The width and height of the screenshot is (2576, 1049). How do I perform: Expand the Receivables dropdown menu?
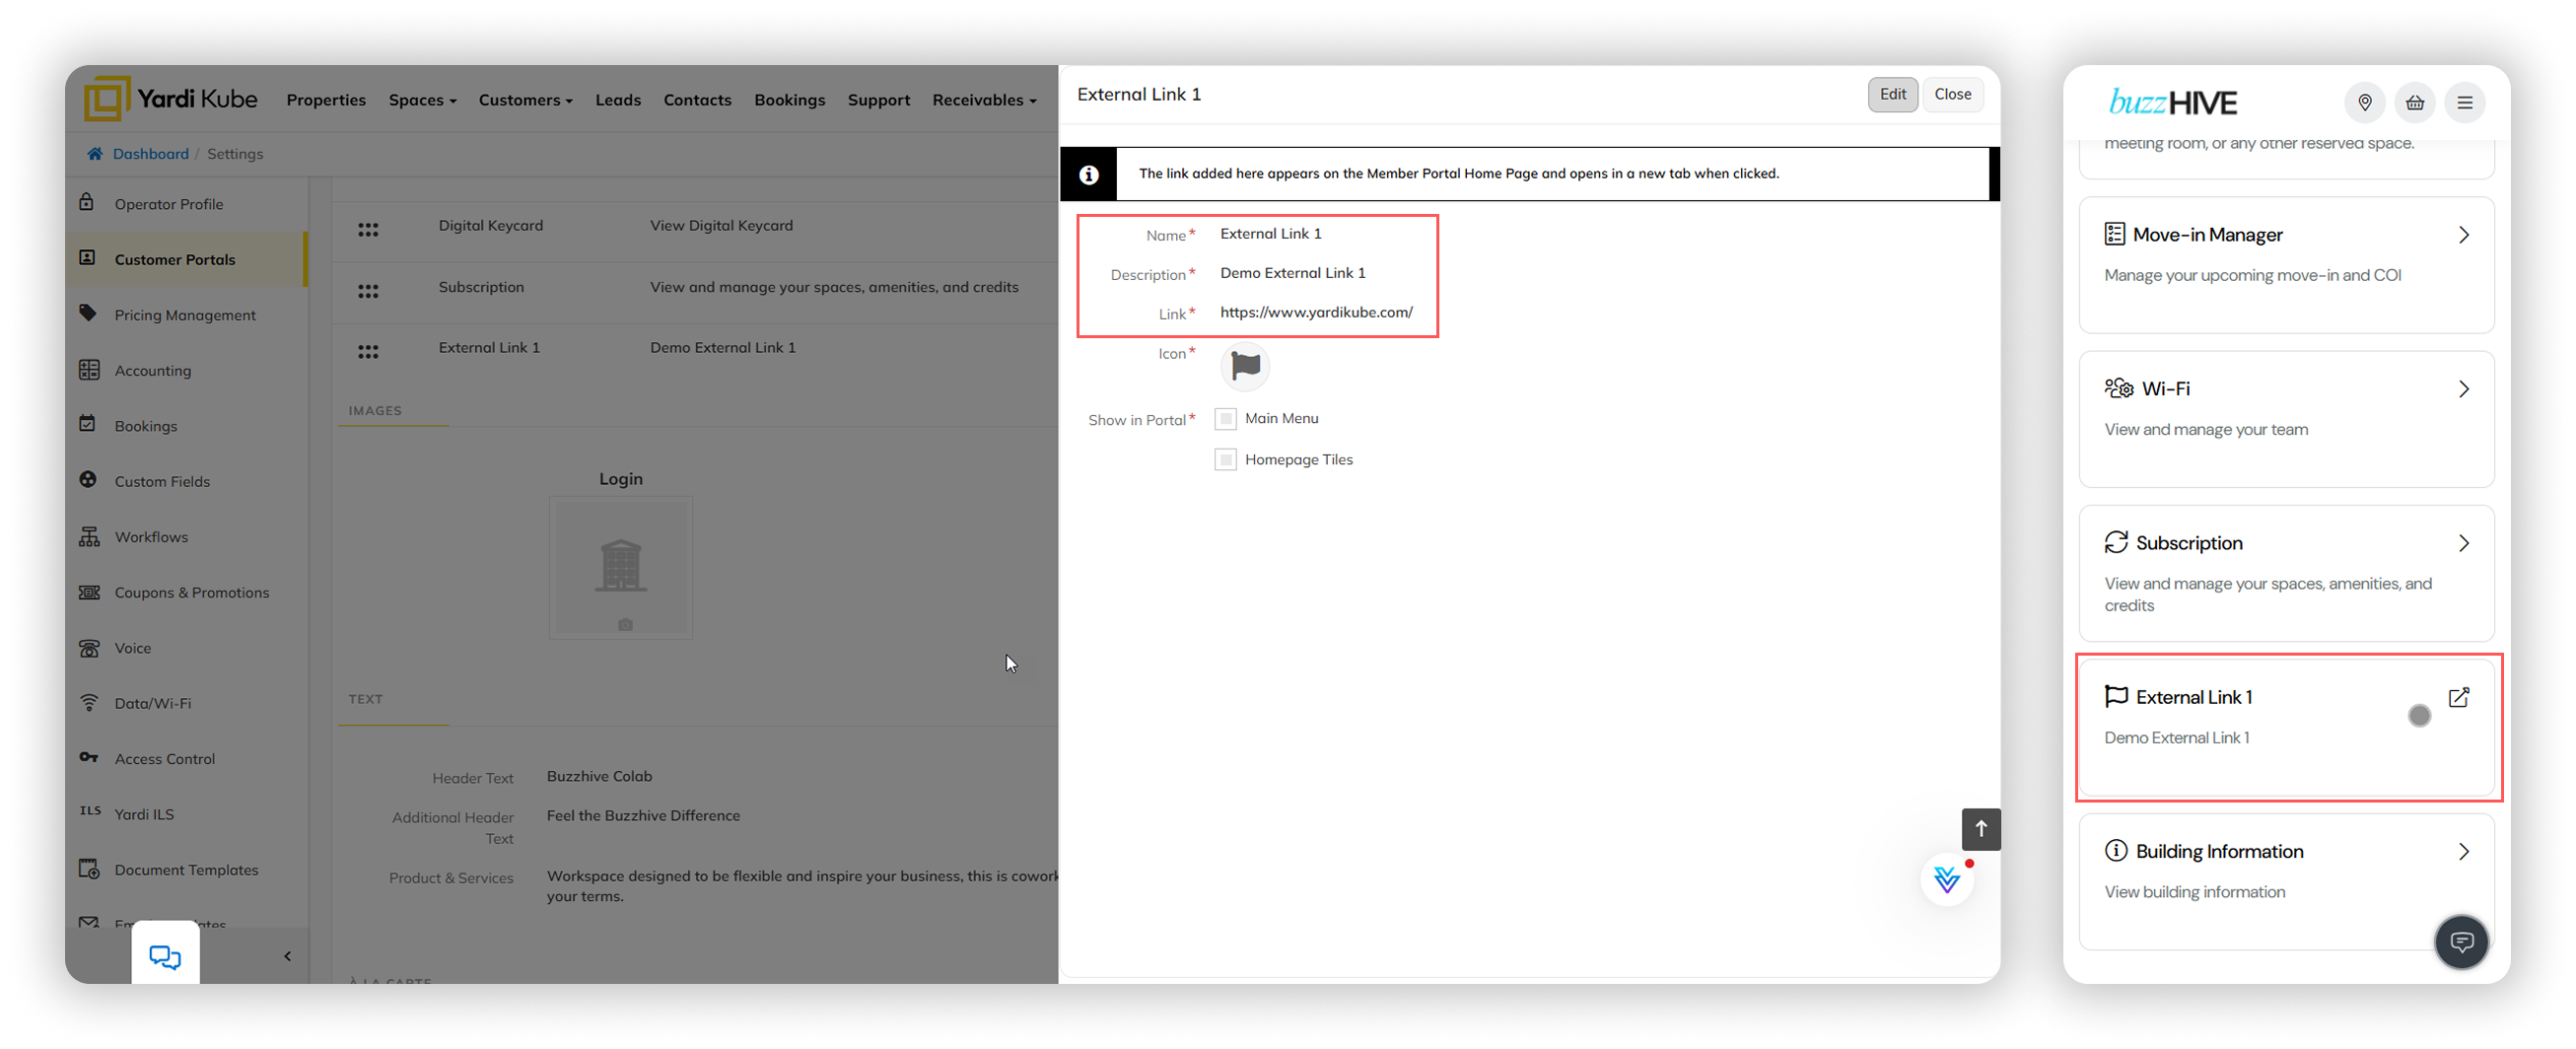pos(984,100)
